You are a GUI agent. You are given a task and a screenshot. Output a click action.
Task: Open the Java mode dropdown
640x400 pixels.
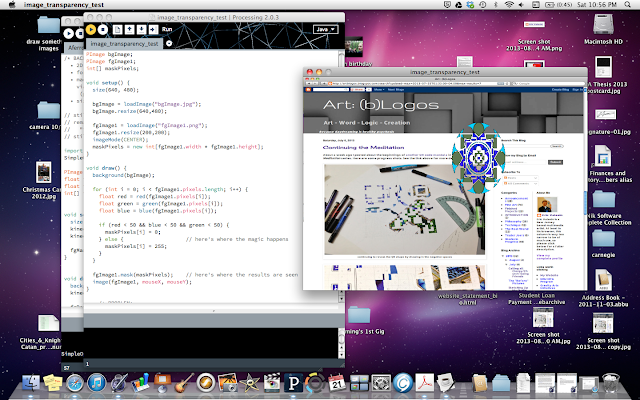[325, 29]
